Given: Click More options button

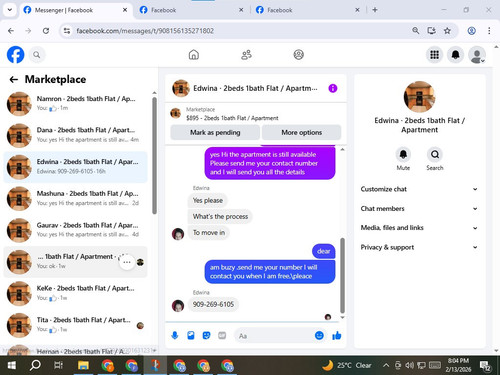Looking at the screenshot, I should [302, 132].
